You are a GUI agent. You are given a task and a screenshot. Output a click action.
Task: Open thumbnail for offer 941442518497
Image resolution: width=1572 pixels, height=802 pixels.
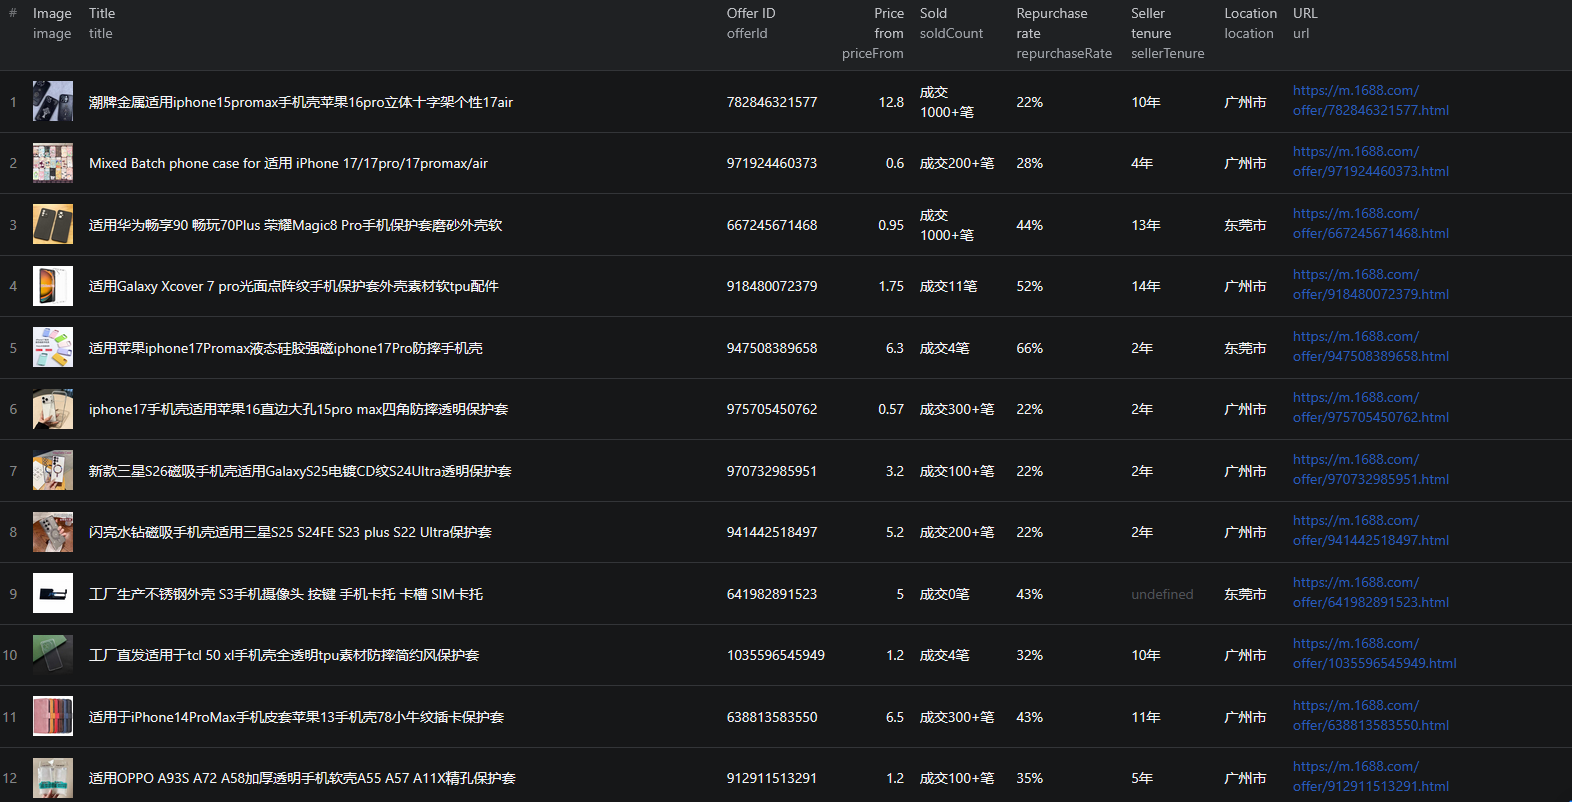(53, 532)
